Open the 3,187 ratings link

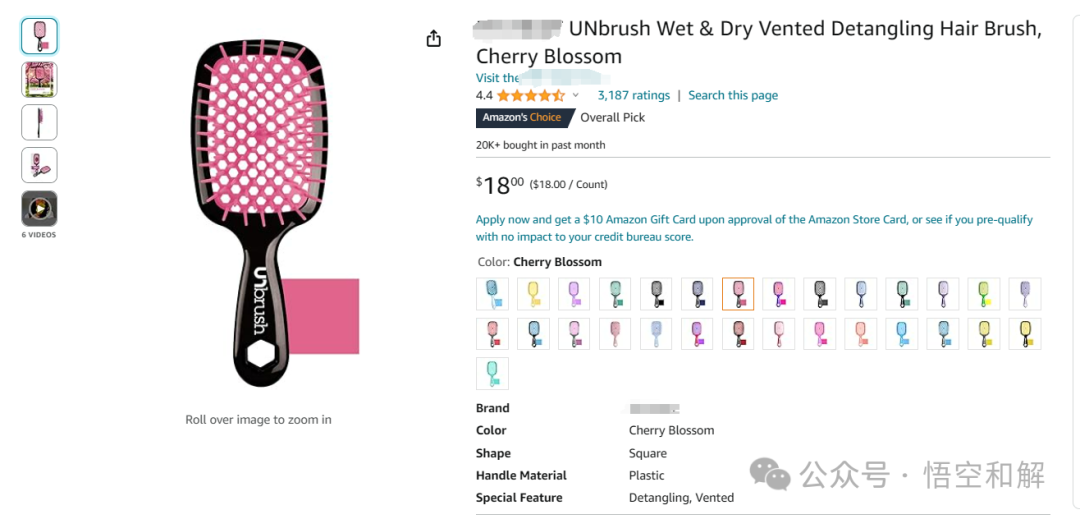633,96
